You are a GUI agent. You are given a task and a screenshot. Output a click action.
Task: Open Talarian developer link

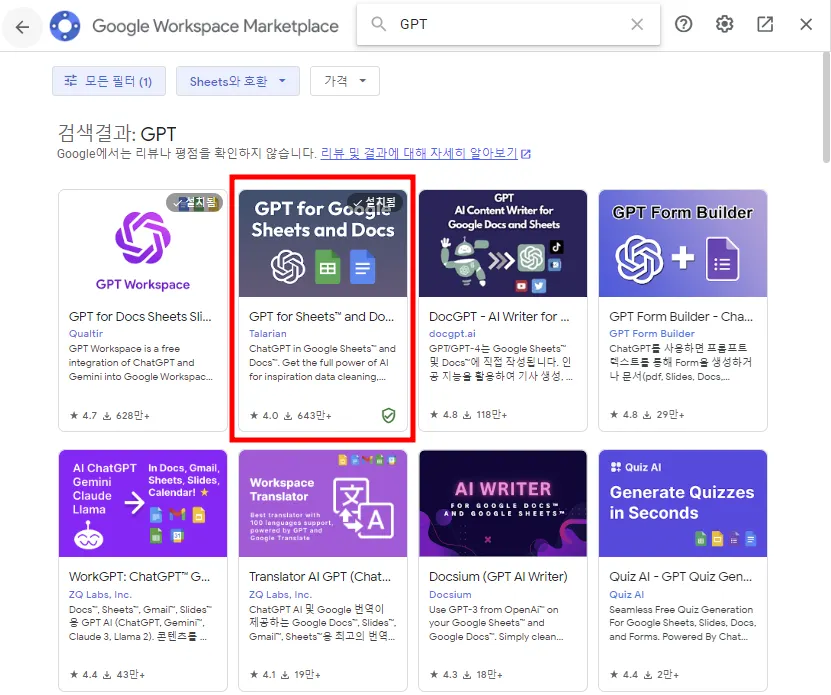coord(268,333)
